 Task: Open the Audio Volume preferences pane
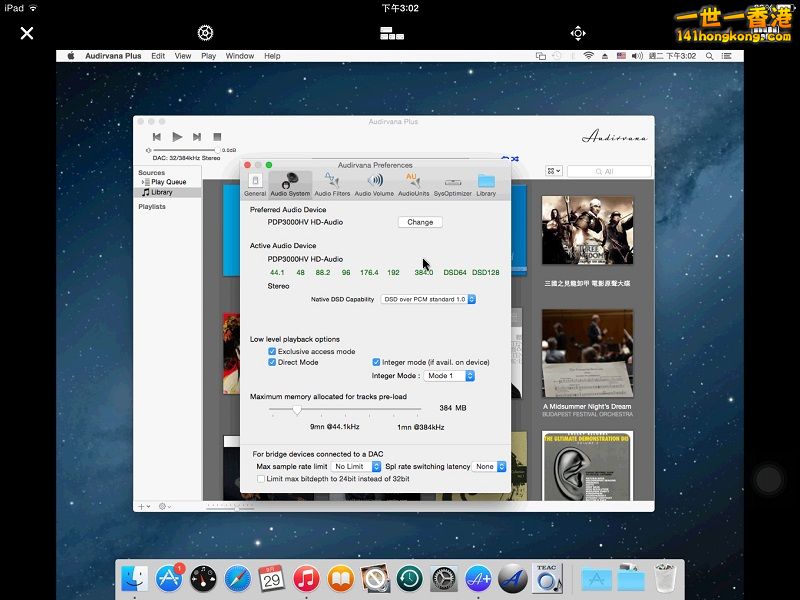[x=374, y=184]
